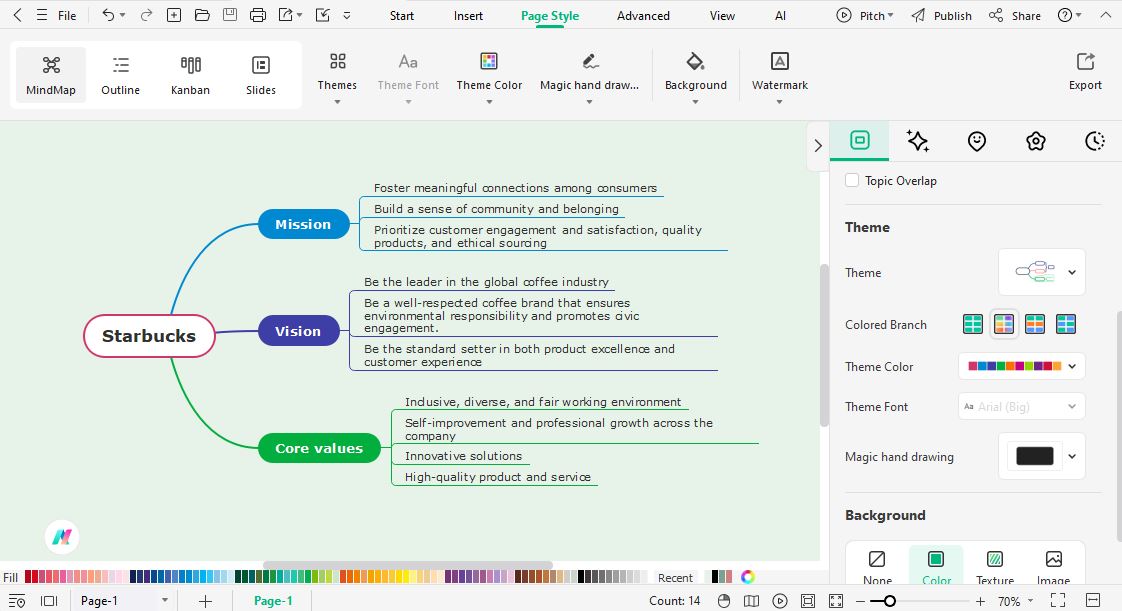The image size is (1122, 611).
Task: Set background to Image
Action: coord(1053,567)
